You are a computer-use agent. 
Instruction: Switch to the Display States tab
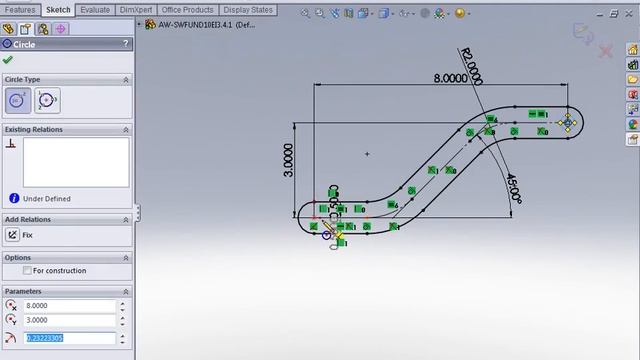(x=248, y=10)
